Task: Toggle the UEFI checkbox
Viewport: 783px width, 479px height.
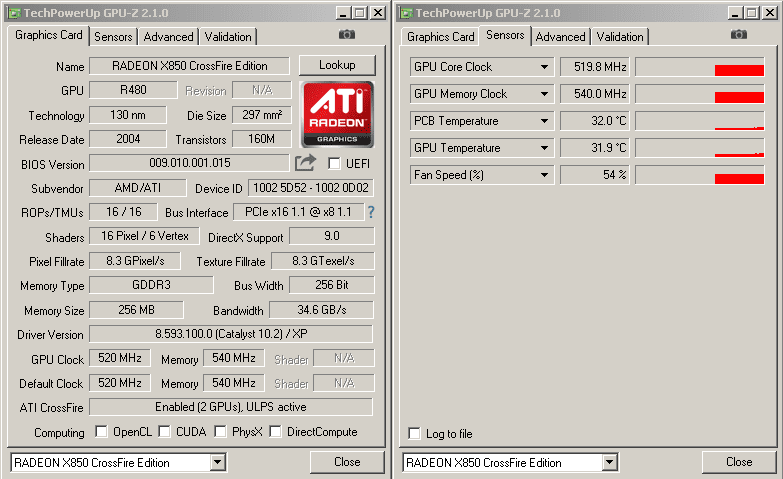Action: (x=334, y=163)
